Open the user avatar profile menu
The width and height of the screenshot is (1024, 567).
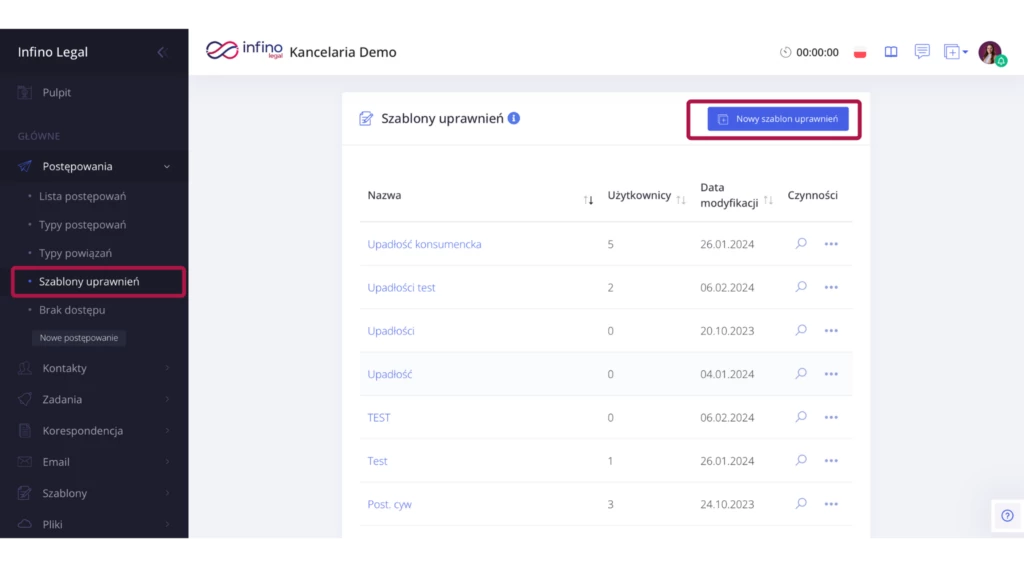click(989, 52)
